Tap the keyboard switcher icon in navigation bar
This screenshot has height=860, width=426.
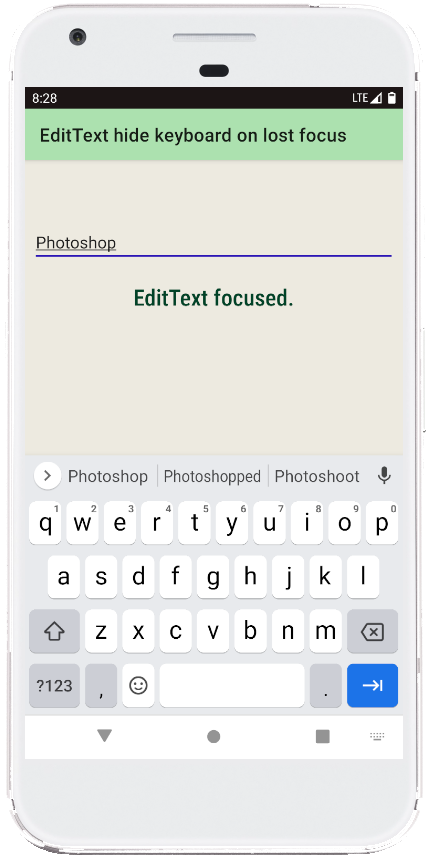pyautogui.click(x=377, y=737)
